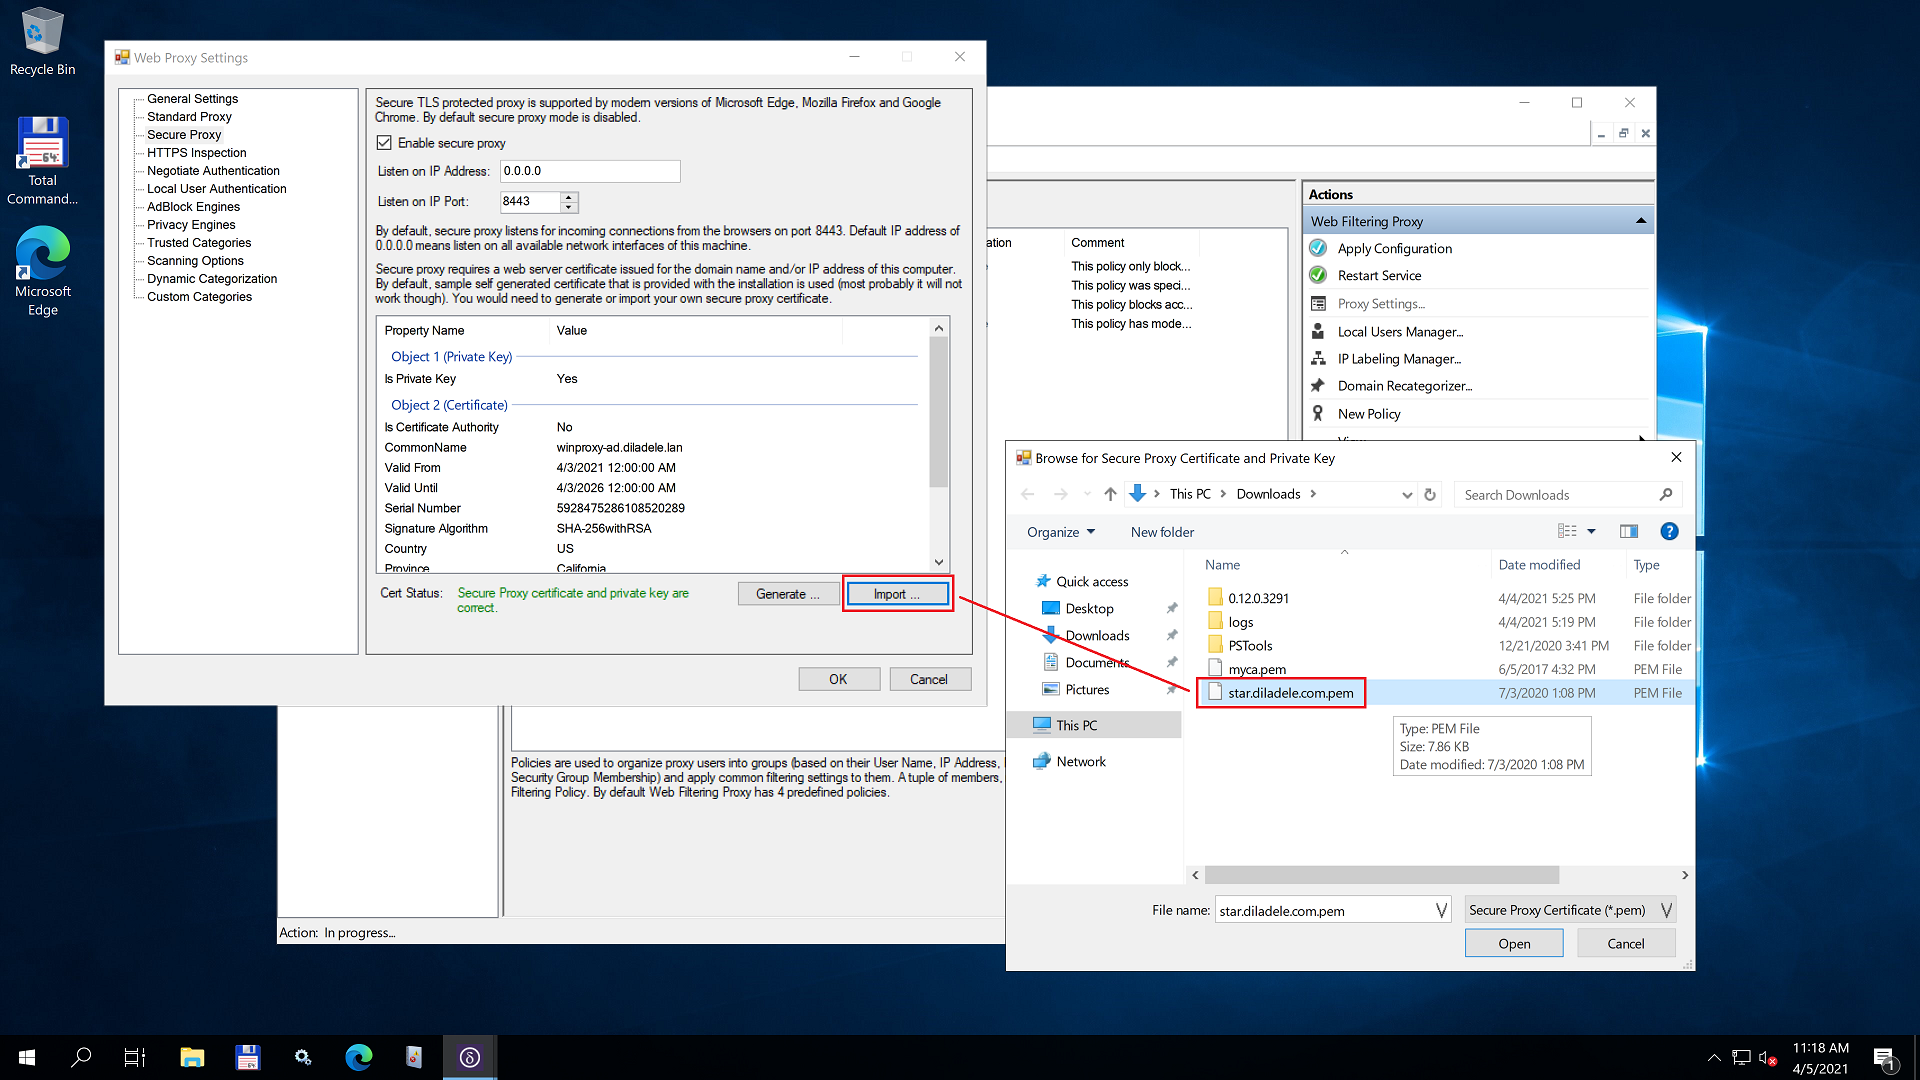Select the Microsoft Edge desktop icon

click(42, 270)
